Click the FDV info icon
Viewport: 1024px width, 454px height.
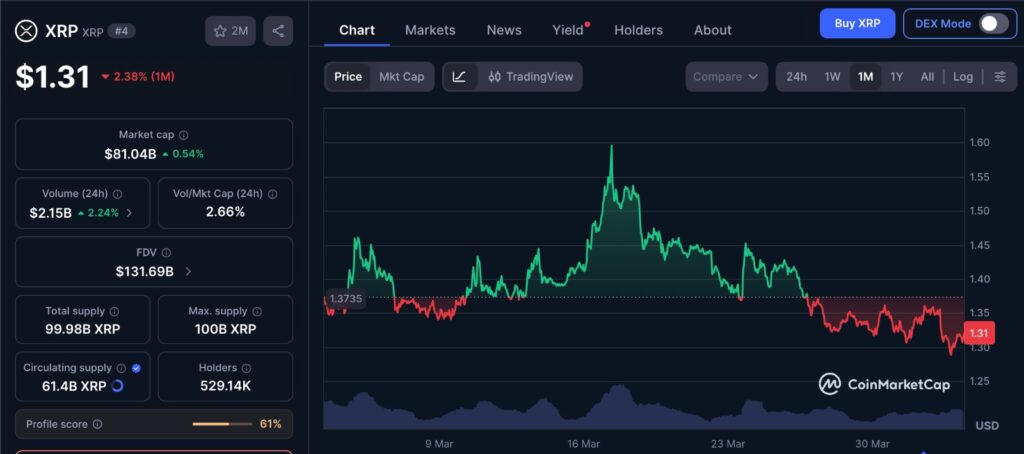pos(167,253)
